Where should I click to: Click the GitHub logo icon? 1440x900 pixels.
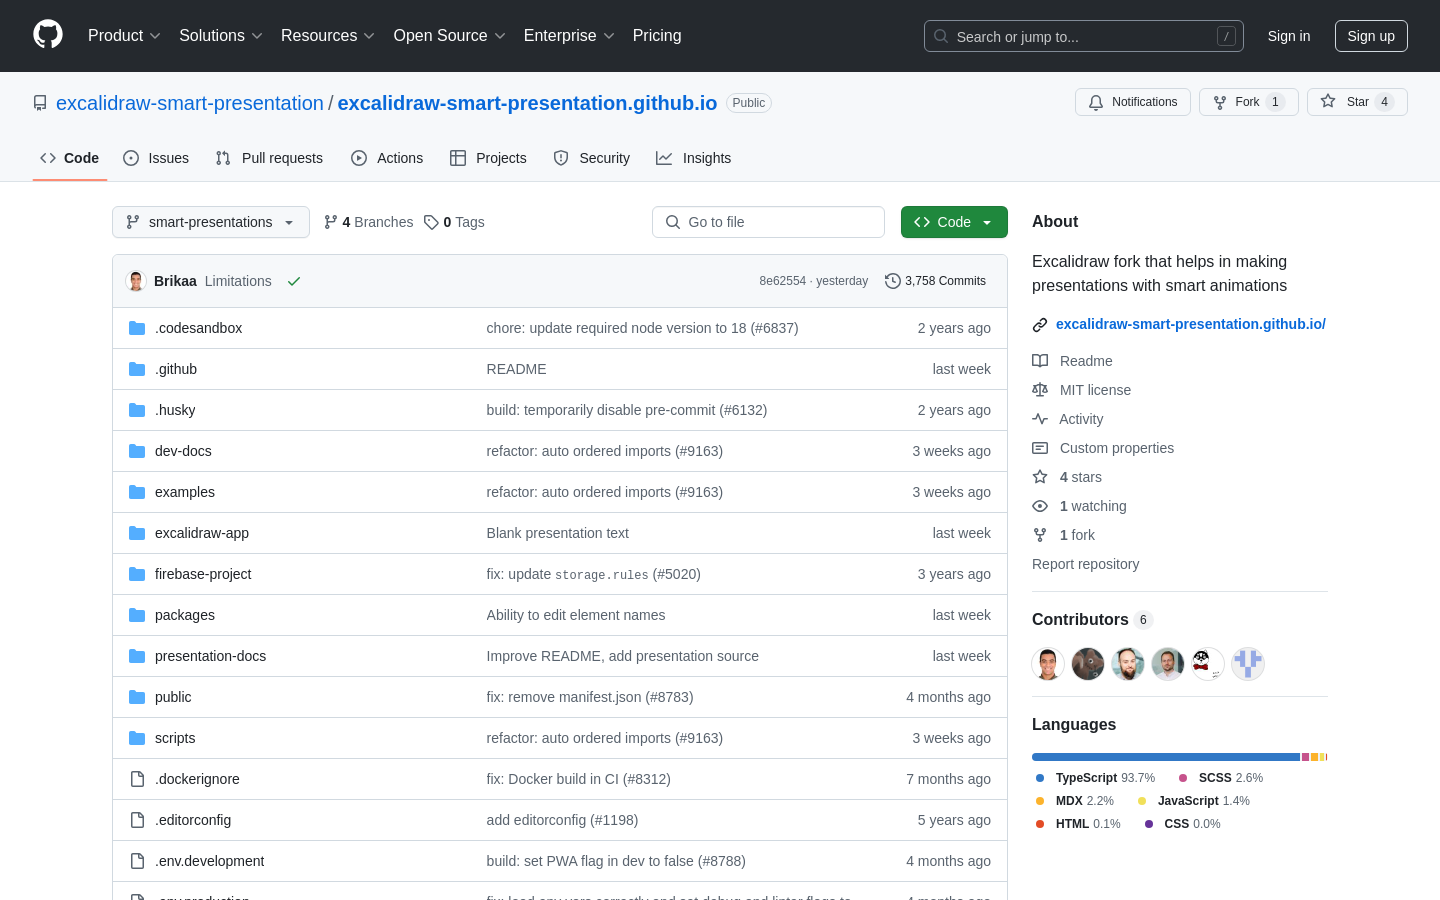(48, 35)
